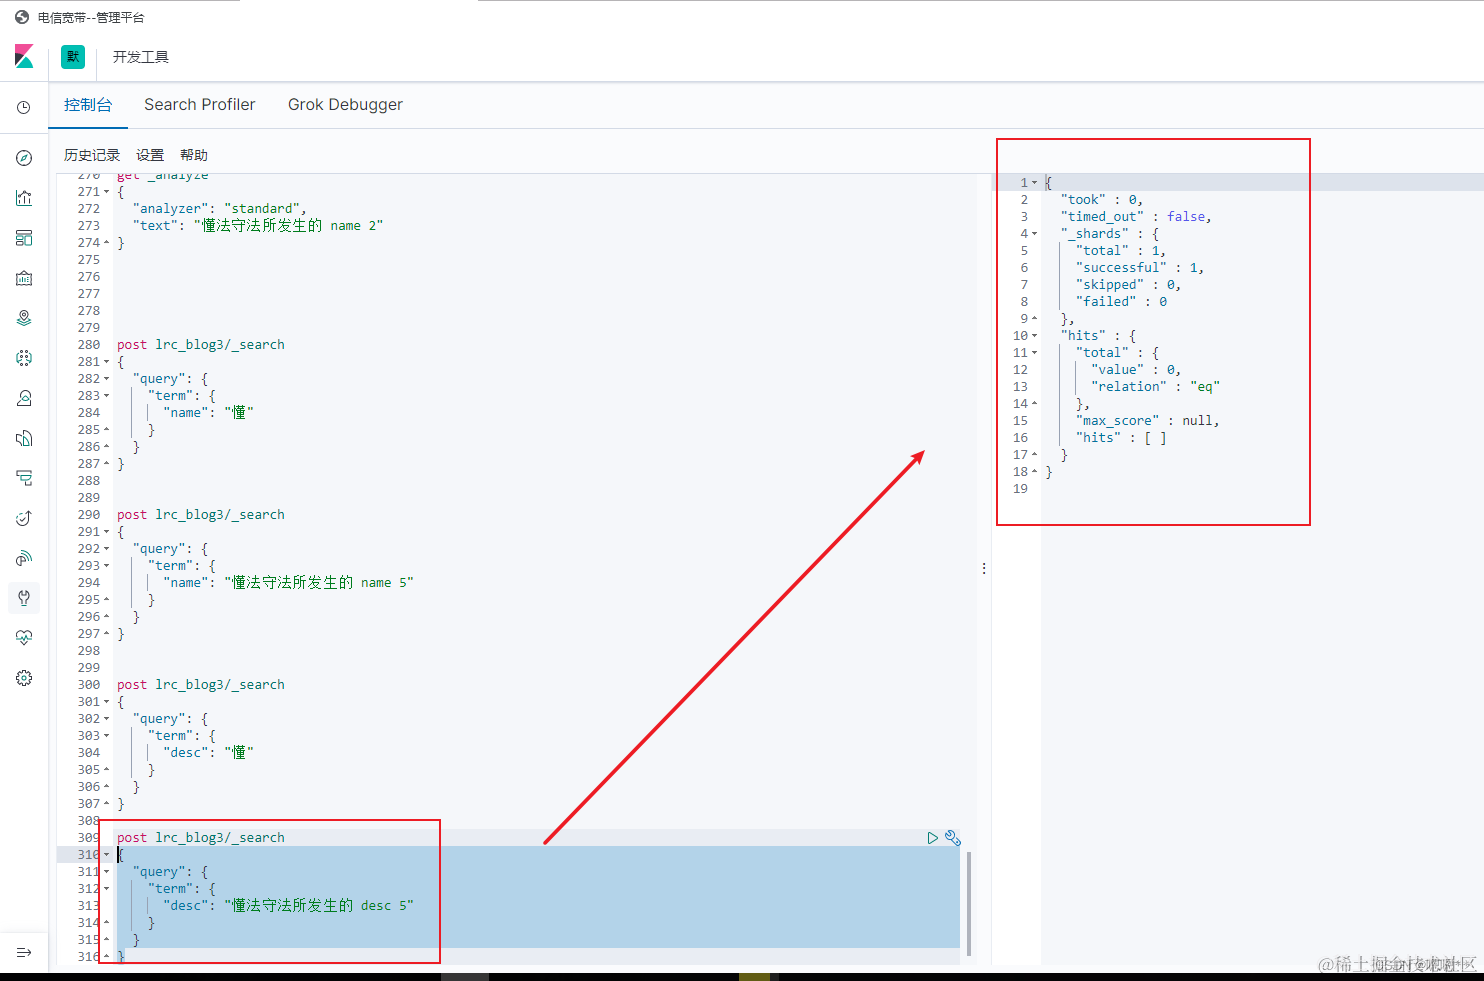Place the cursor on the "timed_out" response line
Image resolution: width=1484 pixels, height=981 pixels.
click(1136, 217)
